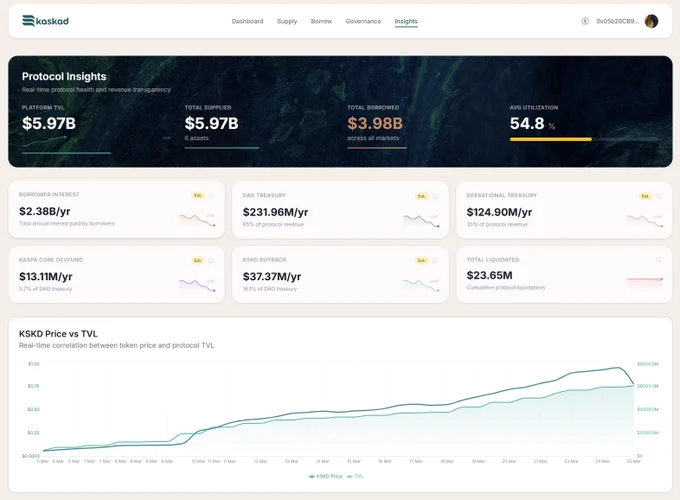Click the 54.8 % utilization value
680x500 pixels.
(x=533, y=124)
